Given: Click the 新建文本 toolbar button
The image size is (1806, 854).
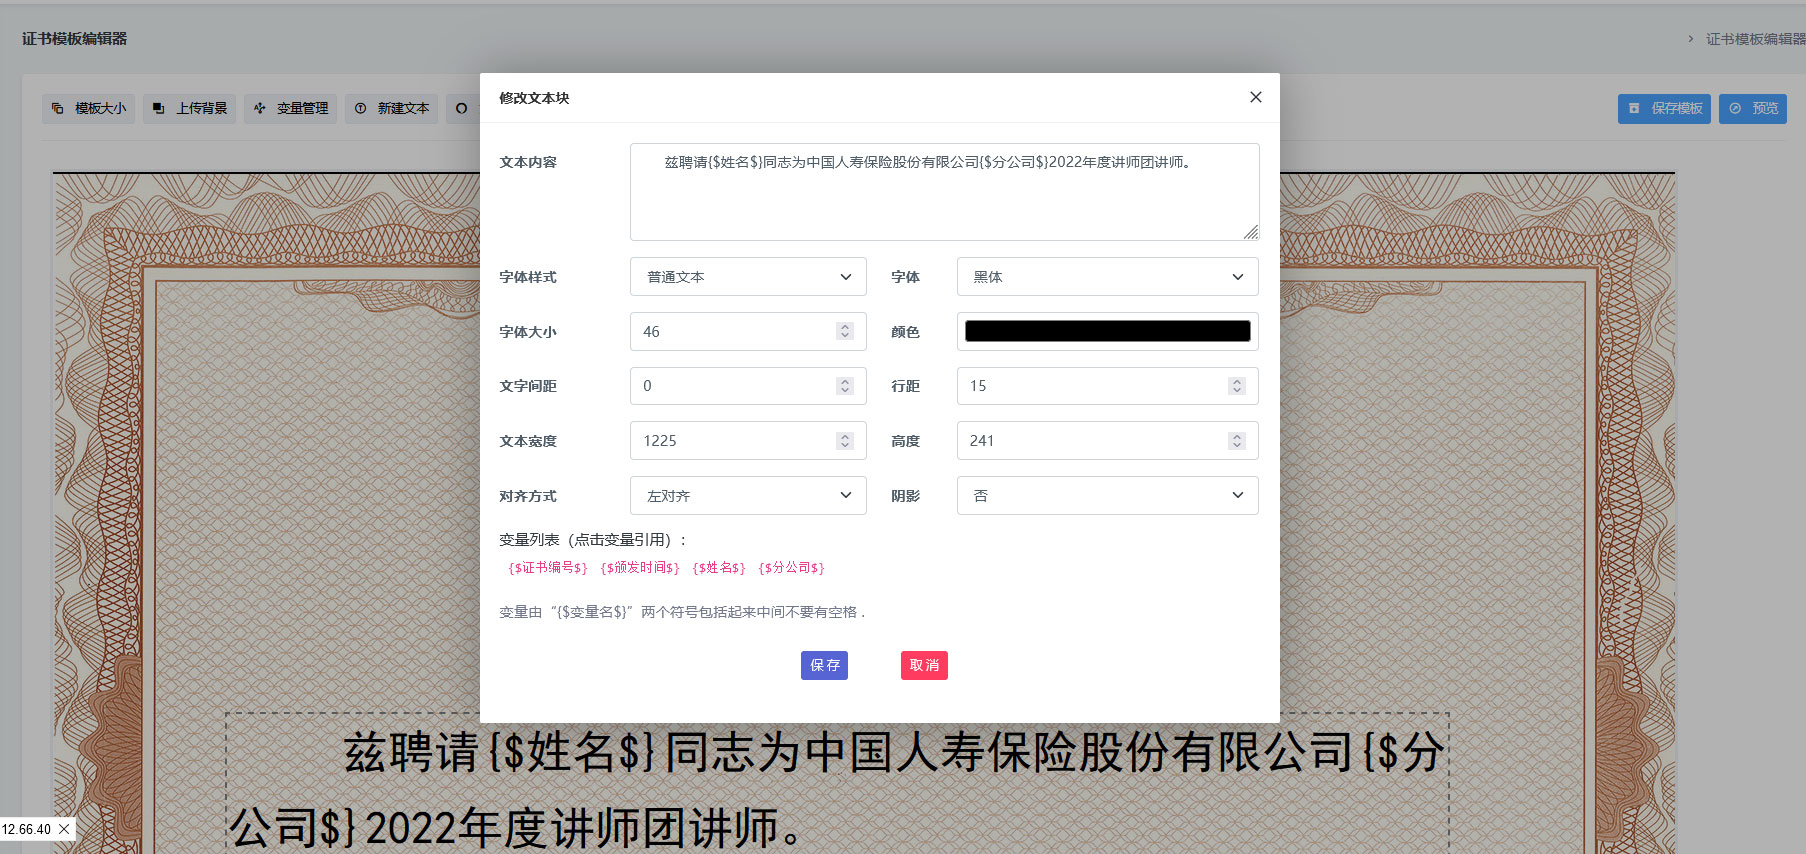Looking at the screenshot, I should (392, 108).
